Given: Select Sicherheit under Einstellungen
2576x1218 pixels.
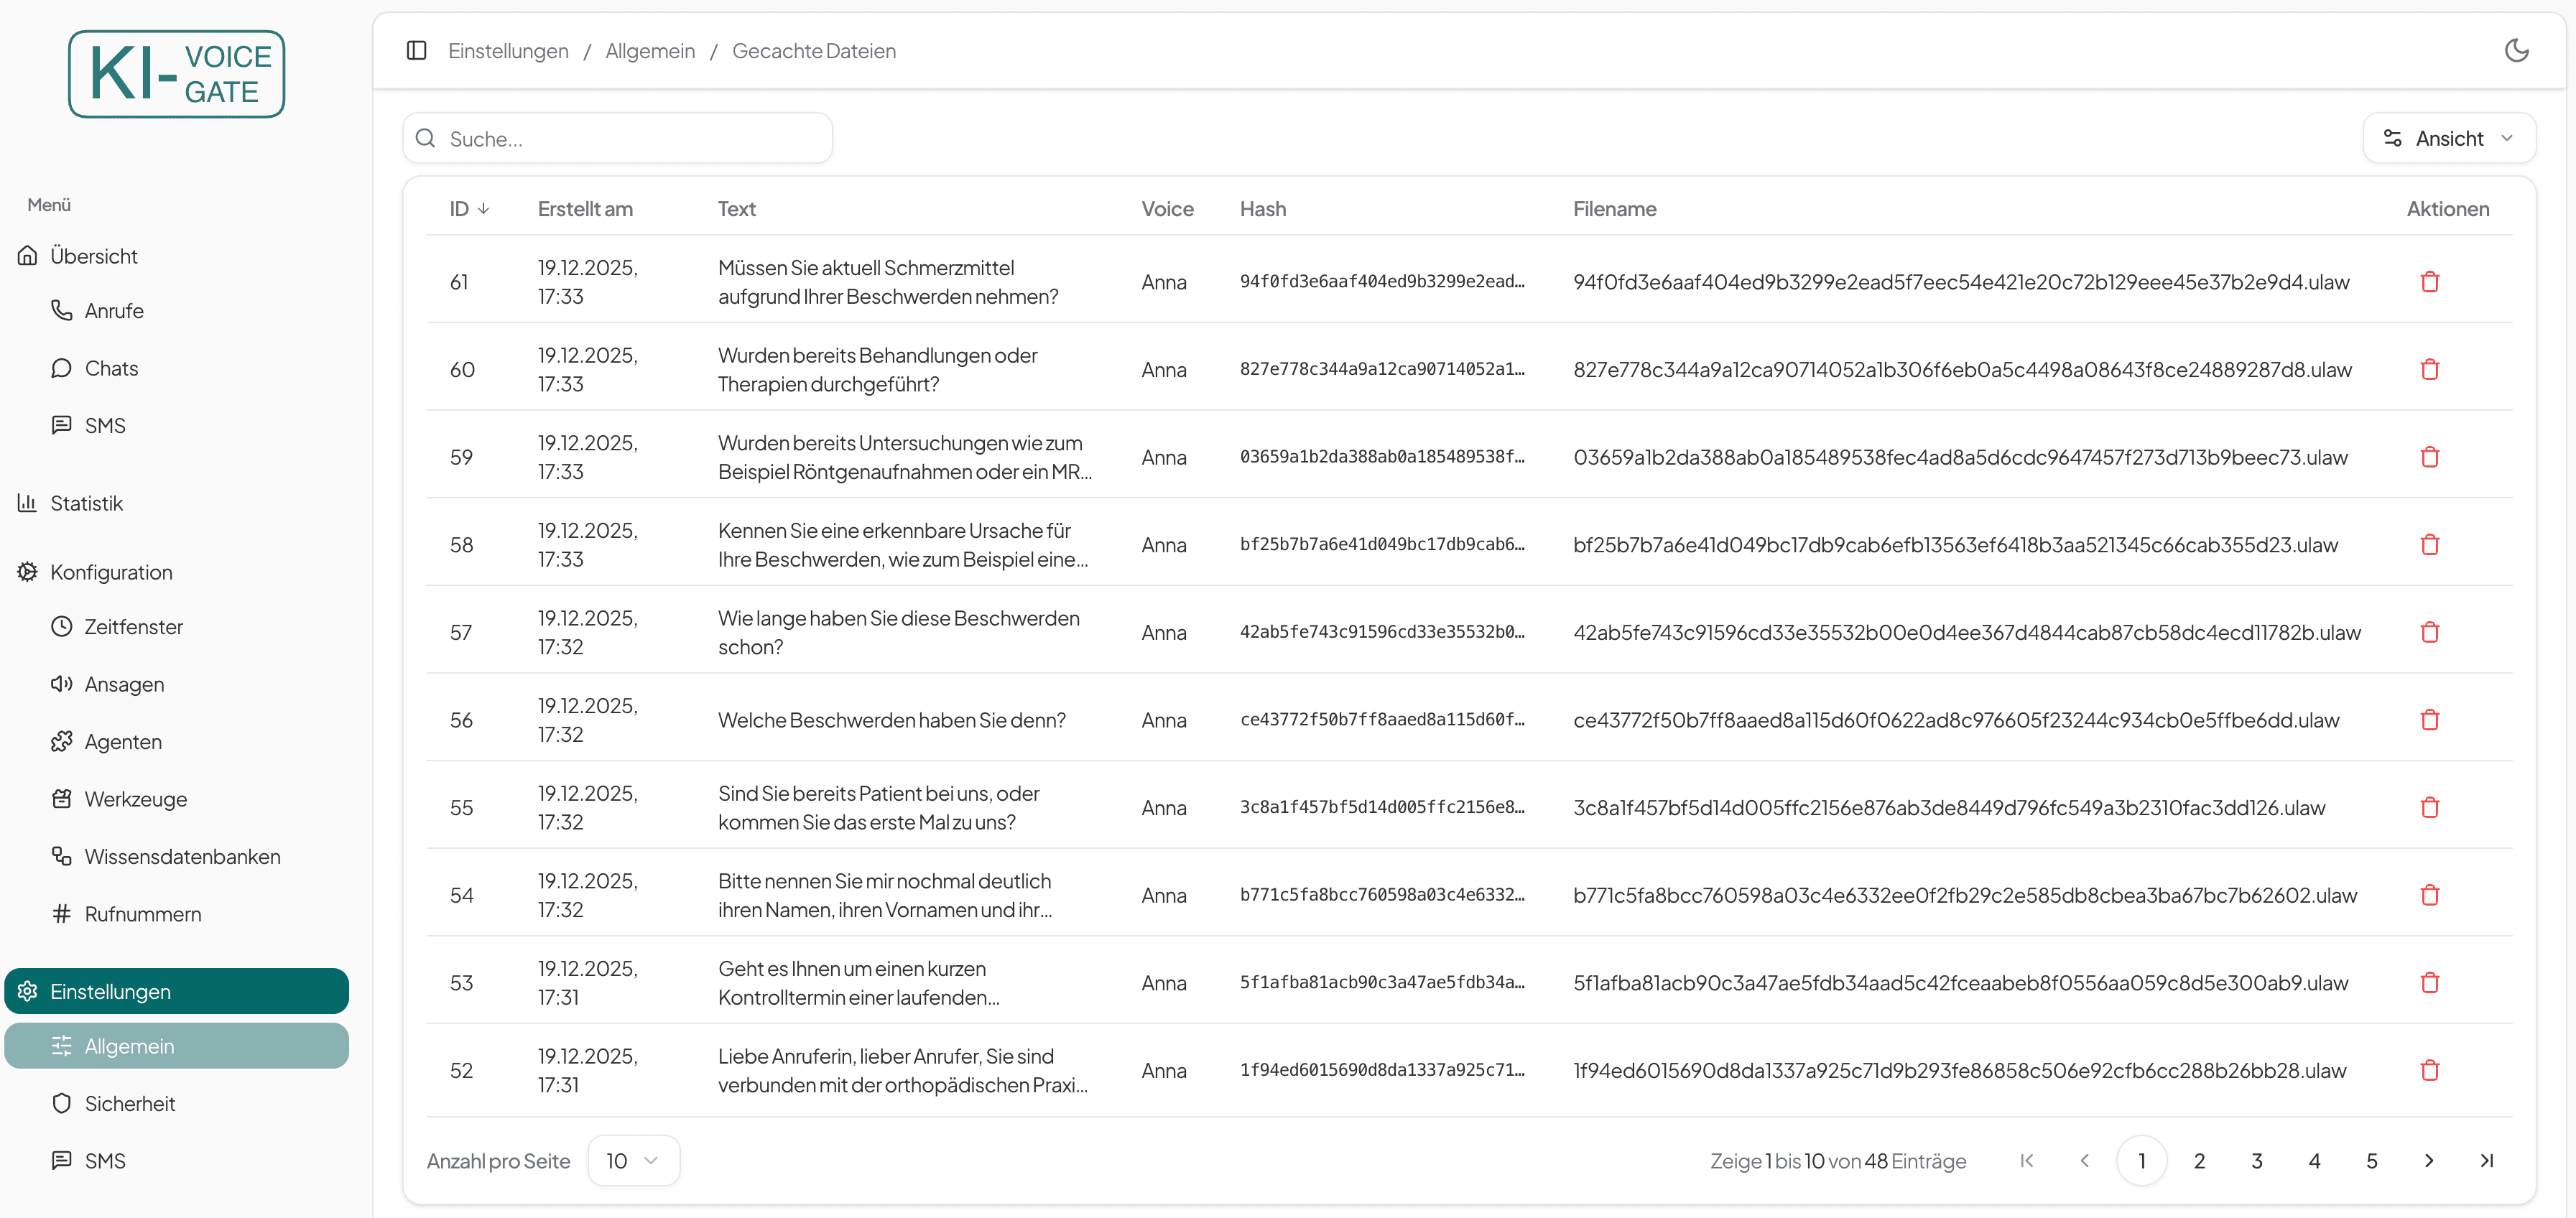Looking at the screenshot, I should (130, 1103).
